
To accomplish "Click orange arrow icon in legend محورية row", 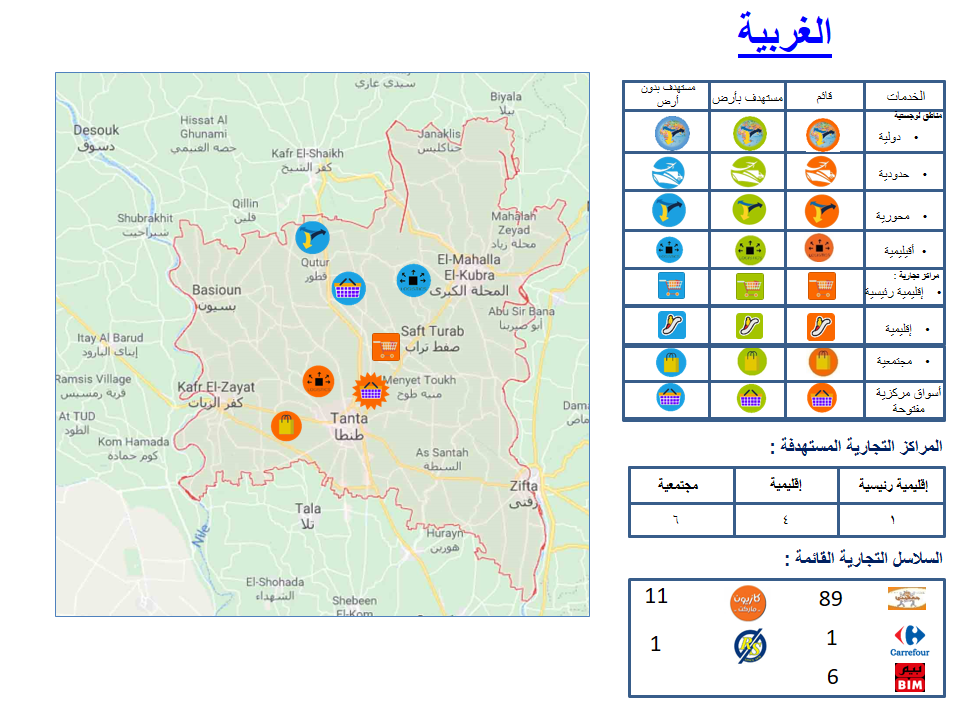I will pyautogui.click(x=821, y=211).
